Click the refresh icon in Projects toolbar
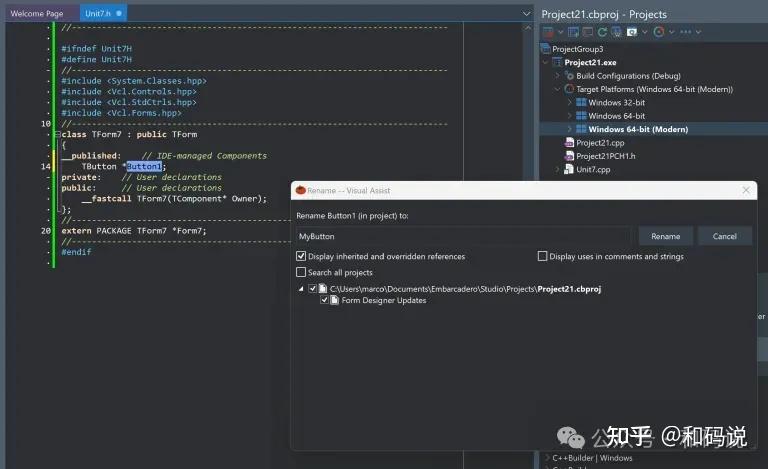The image size is (768, 469). (602, 32)
